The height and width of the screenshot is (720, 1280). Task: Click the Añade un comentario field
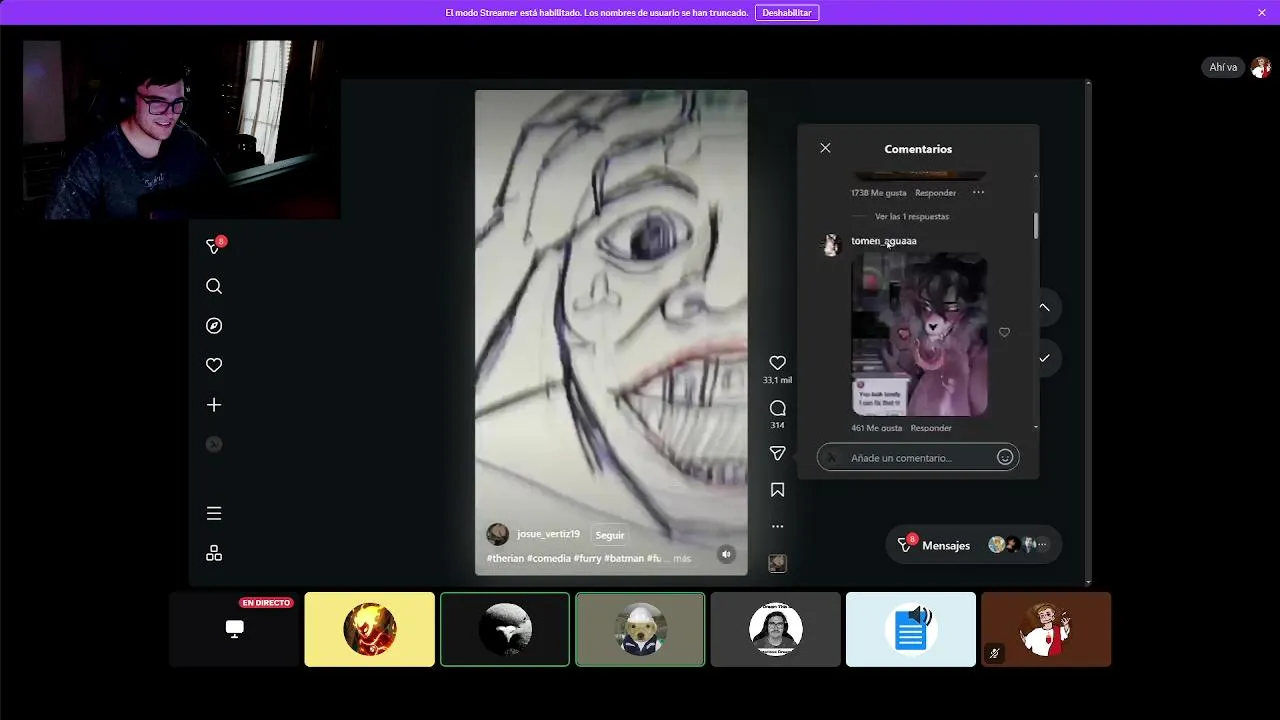click(918, 457)
